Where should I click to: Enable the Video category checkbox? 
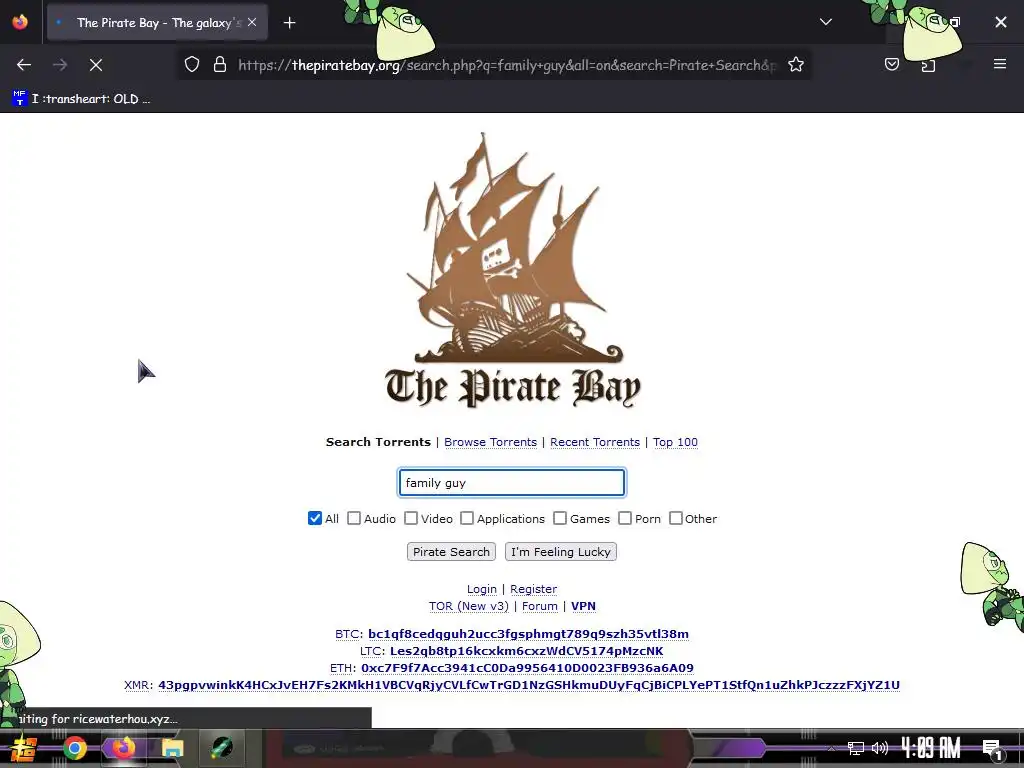pos(411,519)
